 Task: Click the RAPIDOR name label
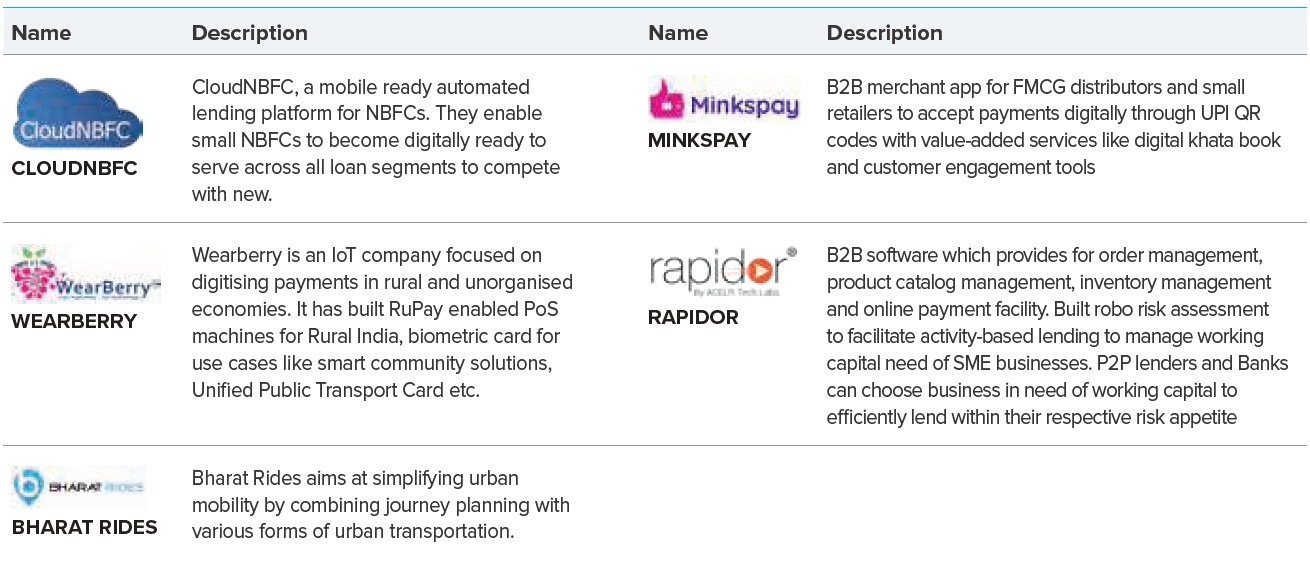pyautogui.click(x=693, y=317)
